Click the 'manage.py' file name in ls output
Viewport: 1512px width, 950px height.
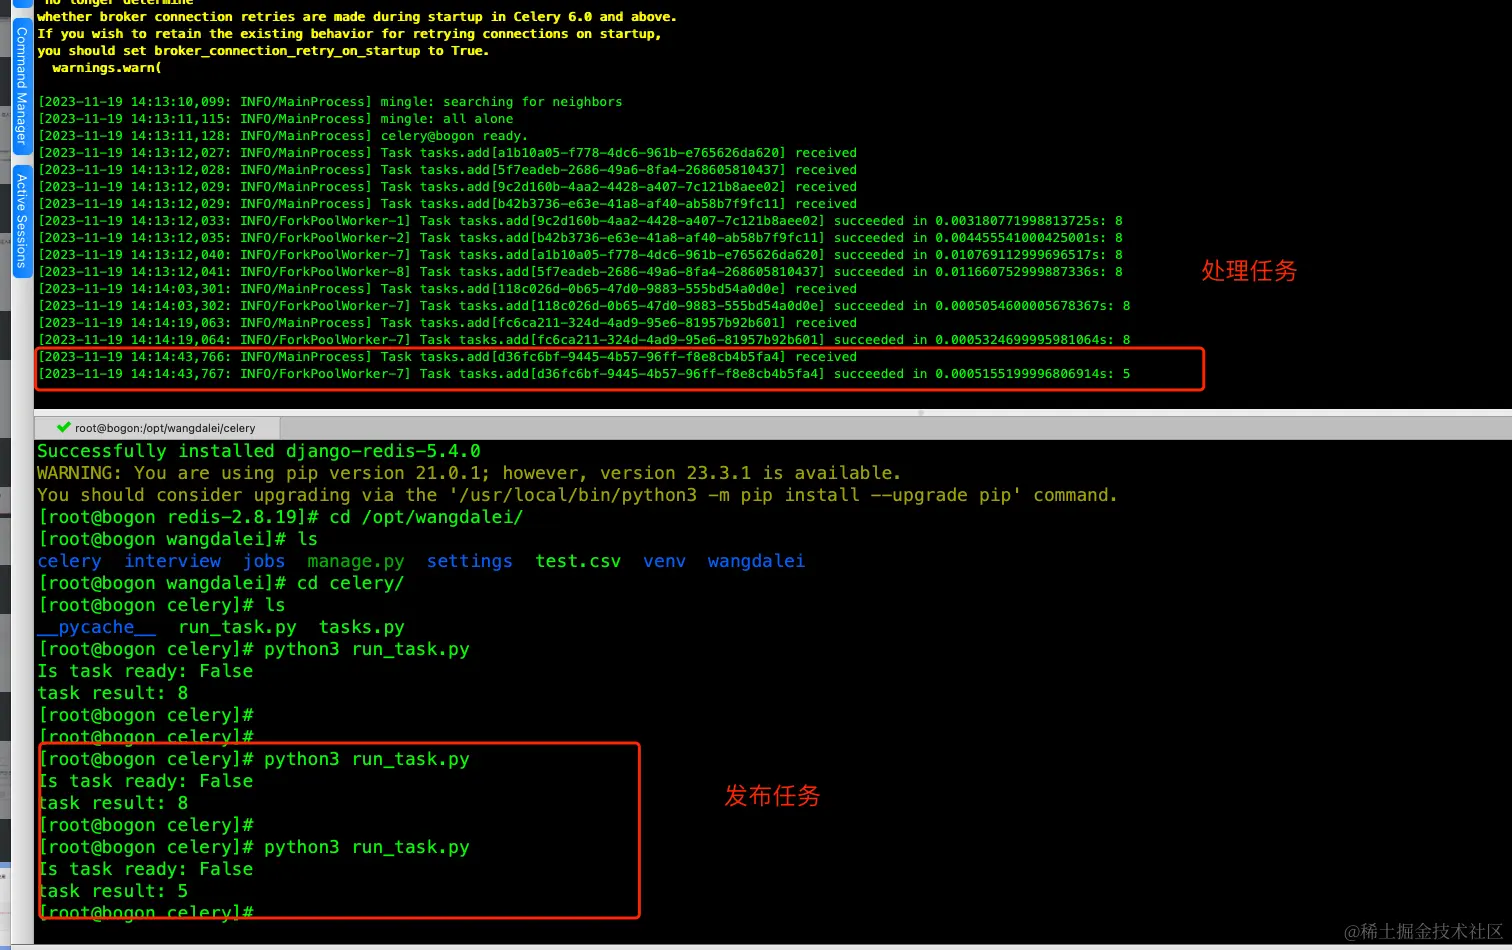click(356, 561)
